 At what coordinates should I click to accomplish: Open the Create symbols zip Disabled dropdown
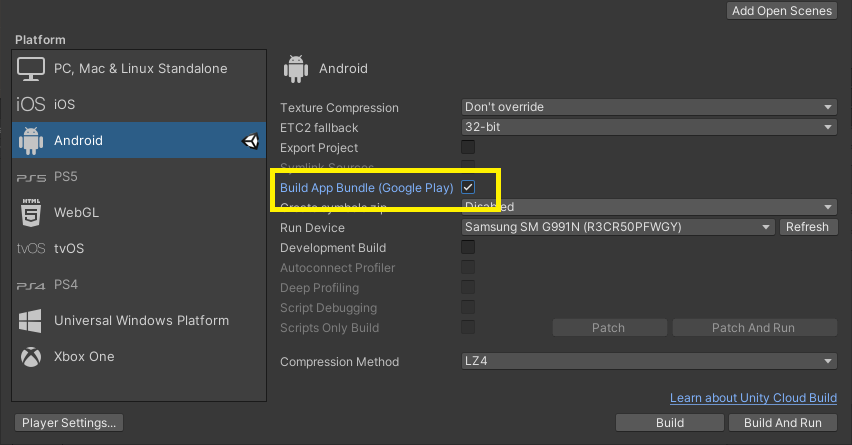[x=649, y=207]
